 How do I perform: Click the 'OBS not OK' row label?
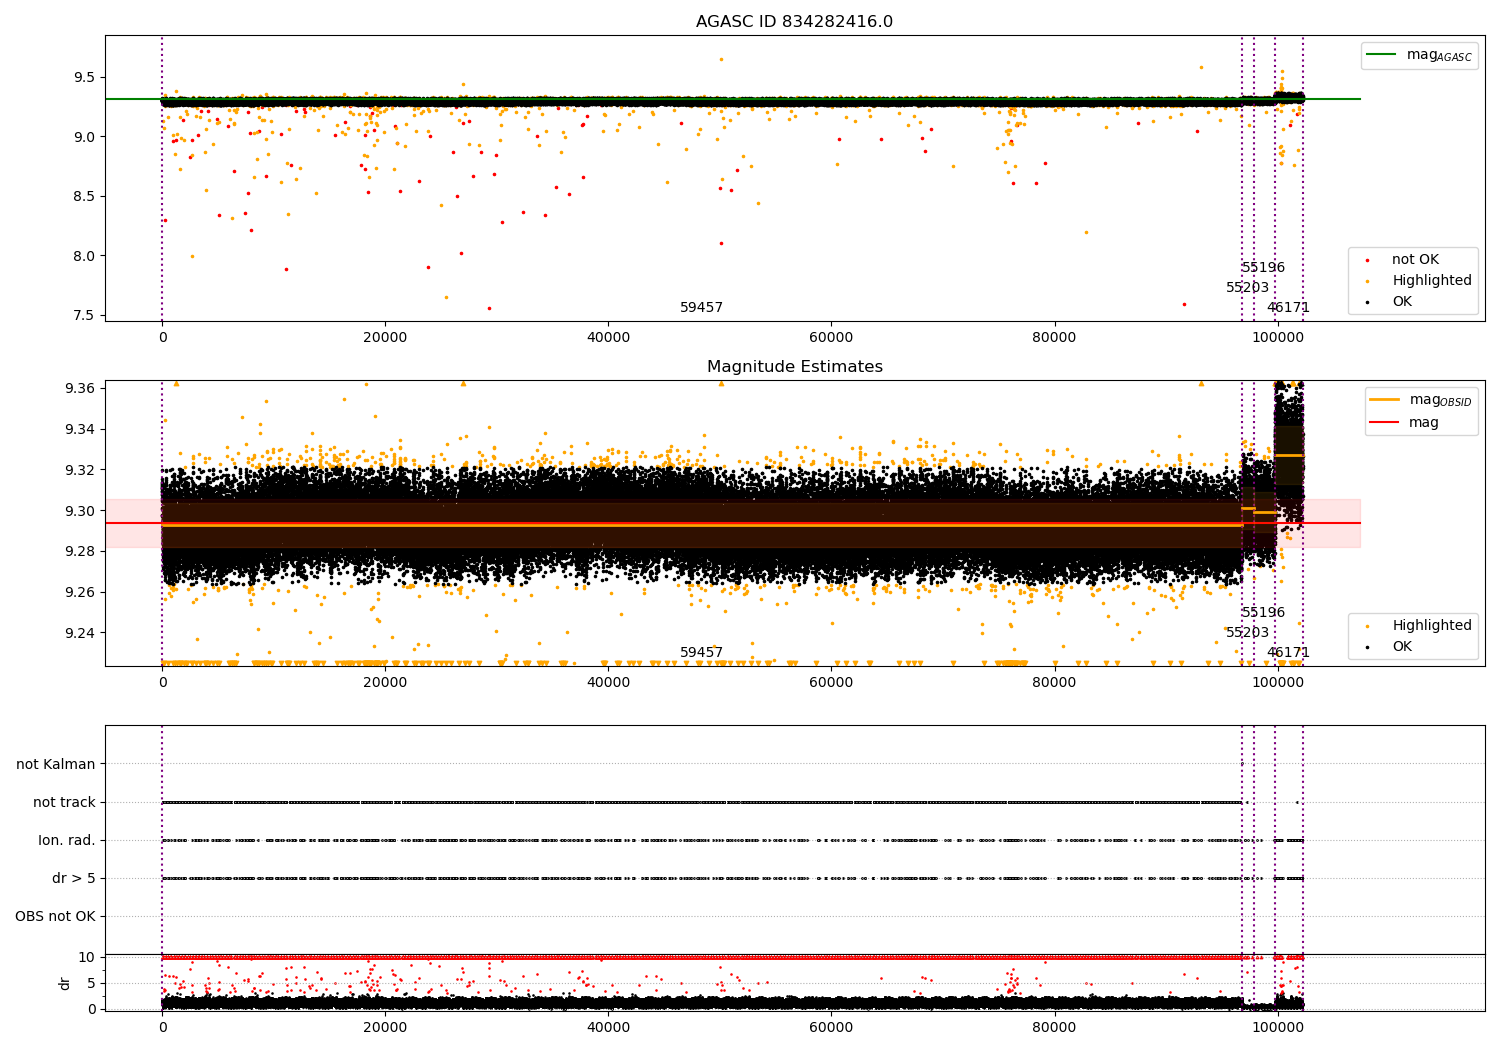point(55,916)
